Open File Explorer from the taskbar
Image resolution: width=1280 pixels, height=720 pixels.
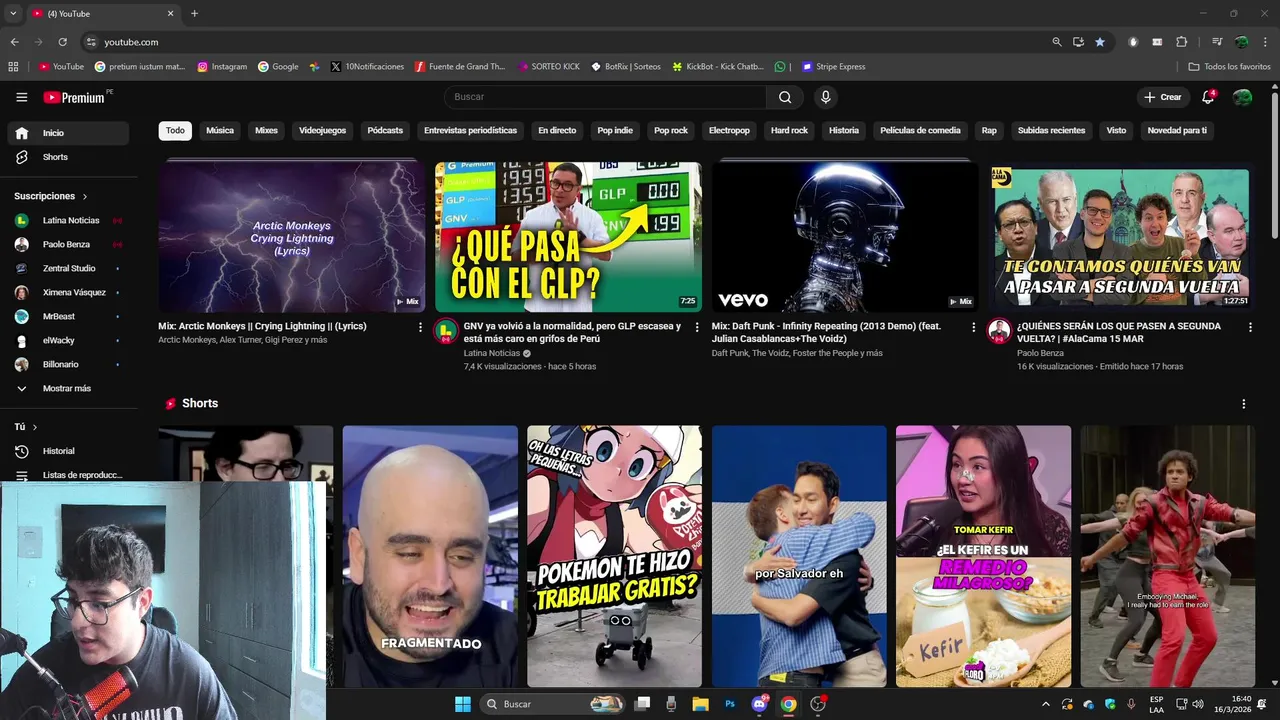click(700, 704)
